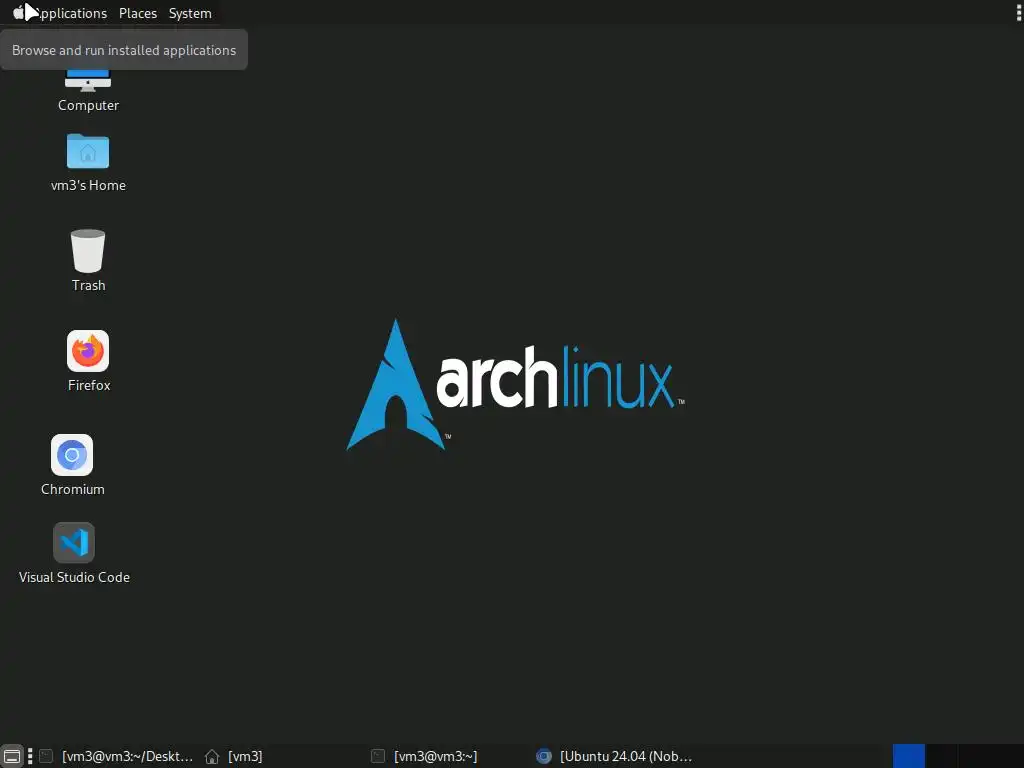This screenshot has height=768, width=1024.
Task: Click the show desktop button in bottom panel
Action: point(12,756)
